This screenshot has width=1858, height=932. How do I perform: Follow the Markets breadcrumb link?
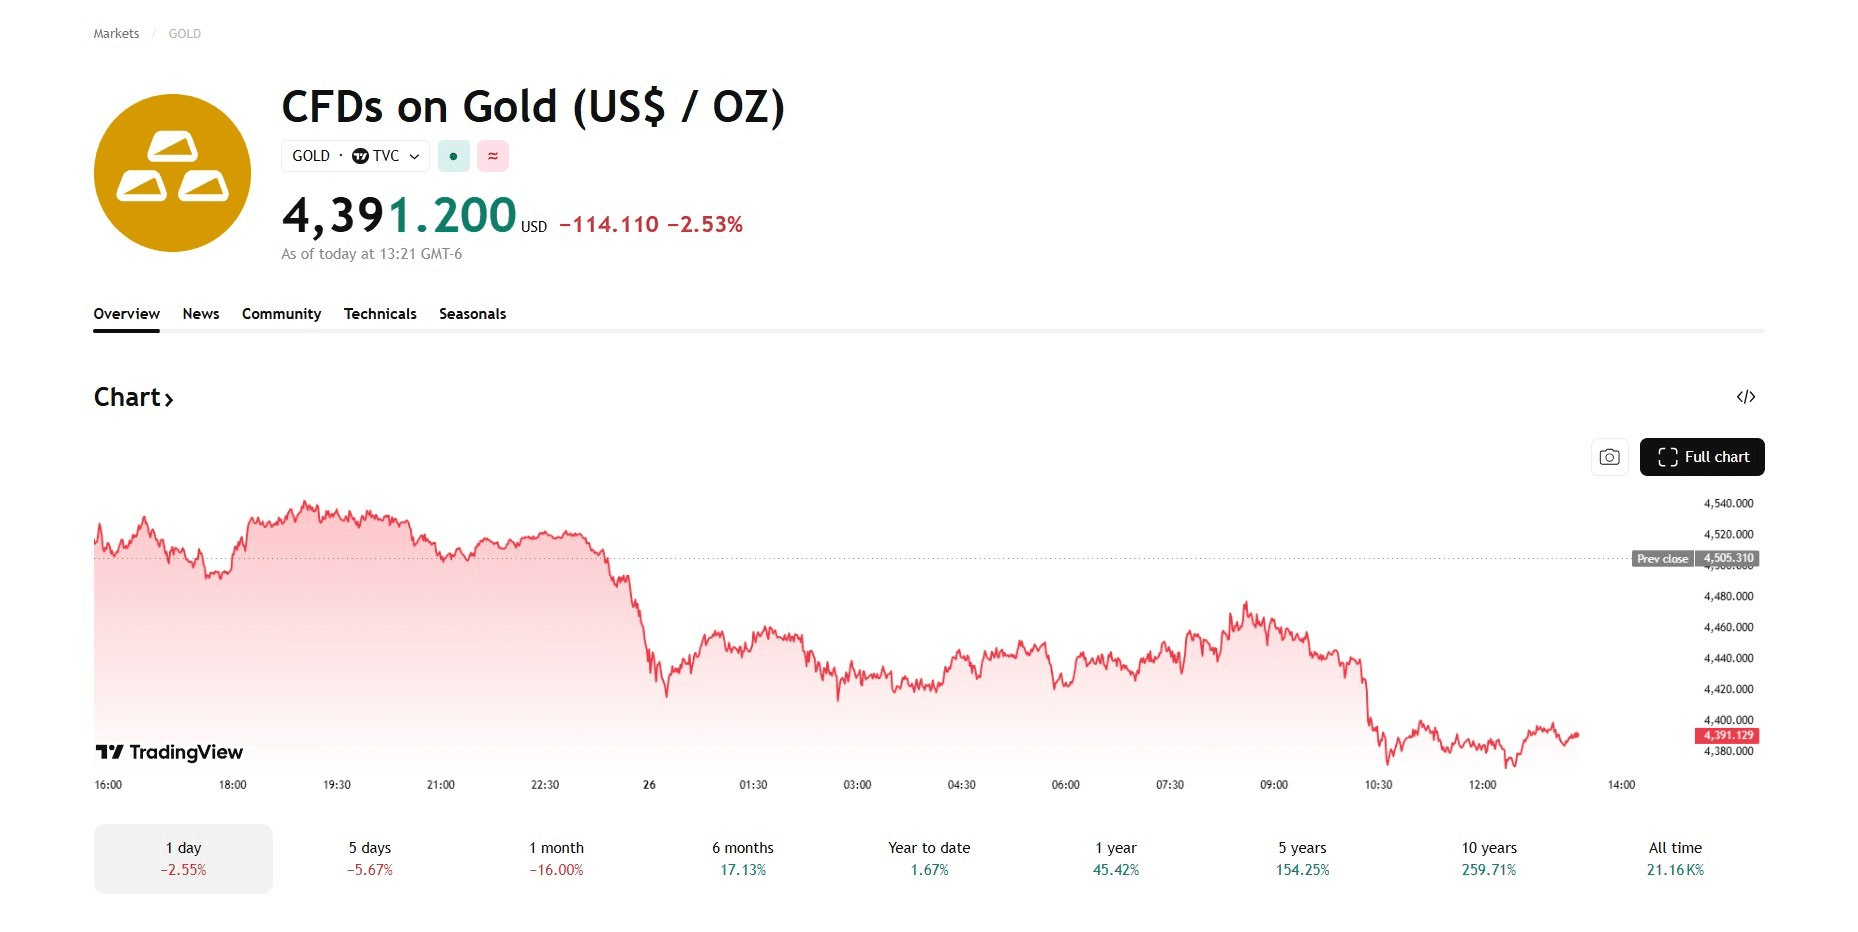pyautogui.click(x=116, y=34)
